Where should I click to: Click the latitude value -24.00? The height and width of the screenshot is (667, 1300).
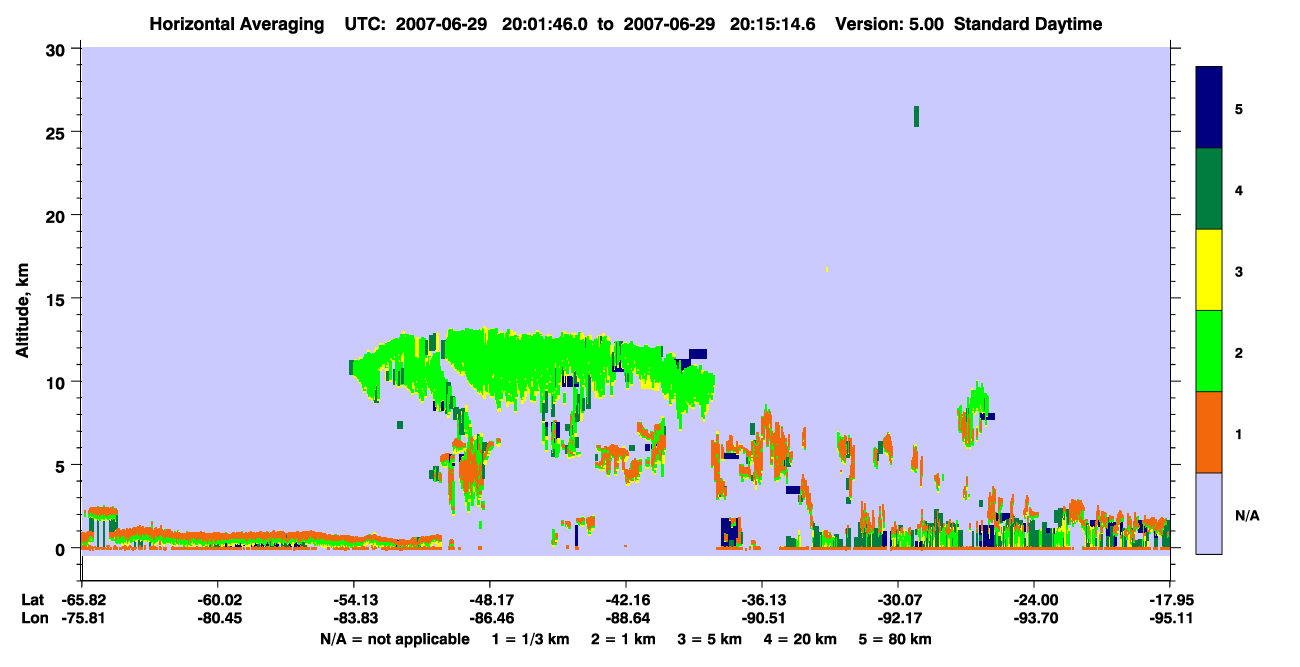1034,600
